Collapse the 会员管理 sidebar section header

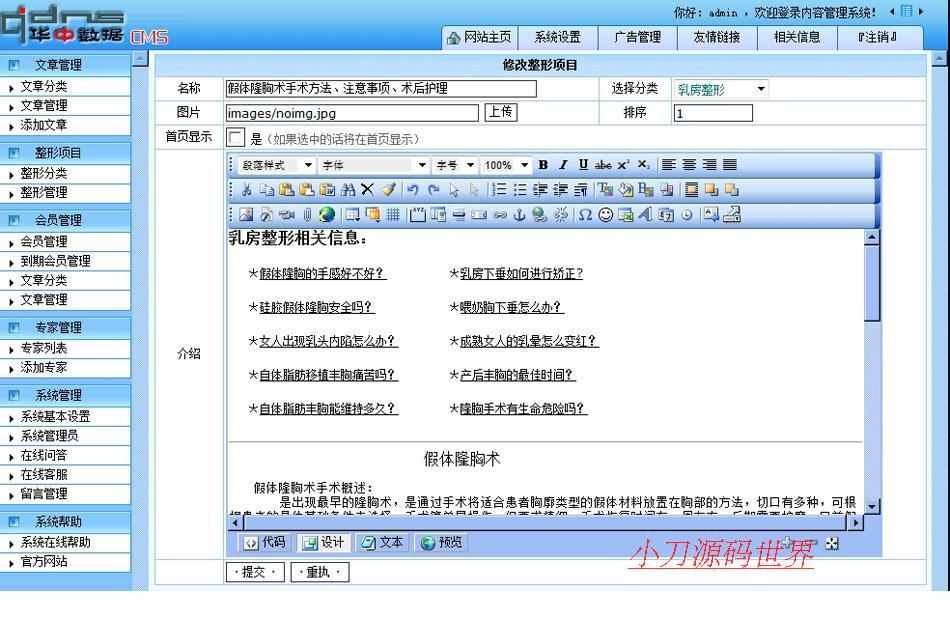[x=65, y=220]
